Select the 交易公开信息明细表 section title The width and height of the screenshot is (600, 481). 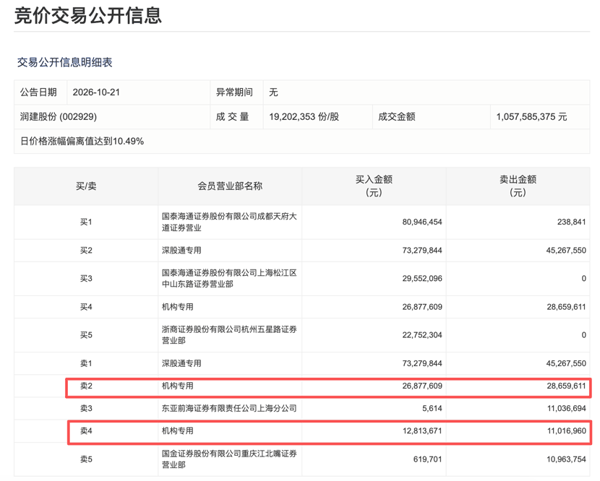[x=65, y=62]
